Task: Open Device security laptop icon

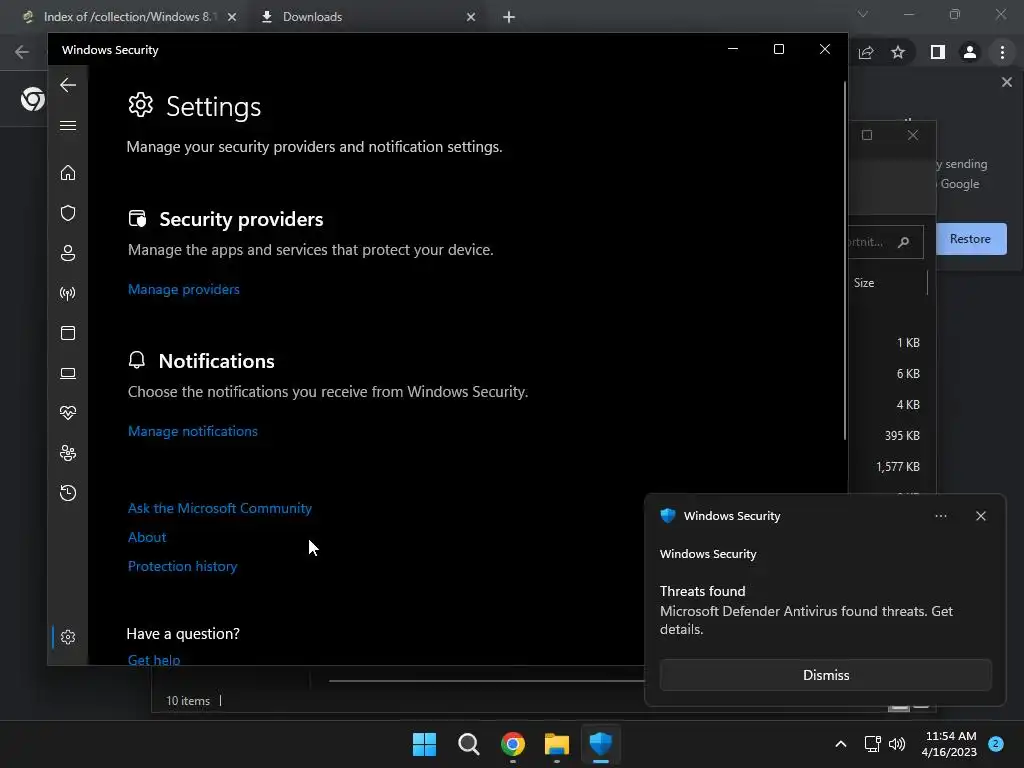Action: point(68,373)
